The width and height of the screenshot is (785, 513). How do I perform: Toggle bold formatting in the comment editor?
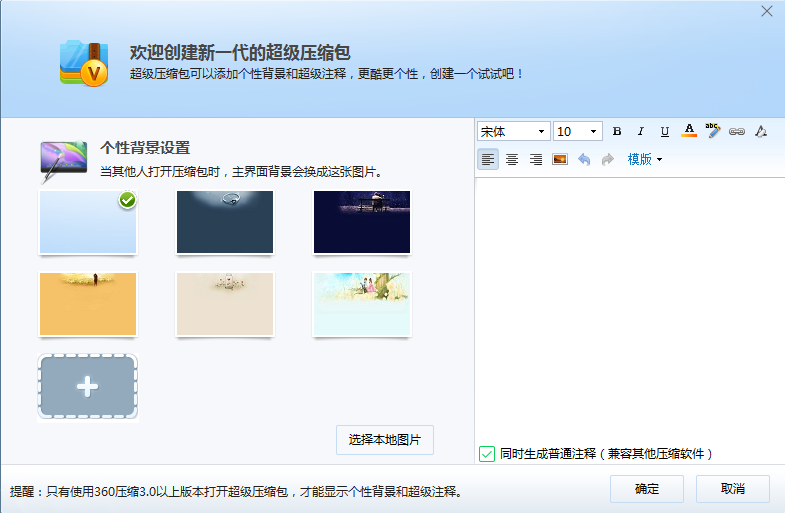[617, 132]
